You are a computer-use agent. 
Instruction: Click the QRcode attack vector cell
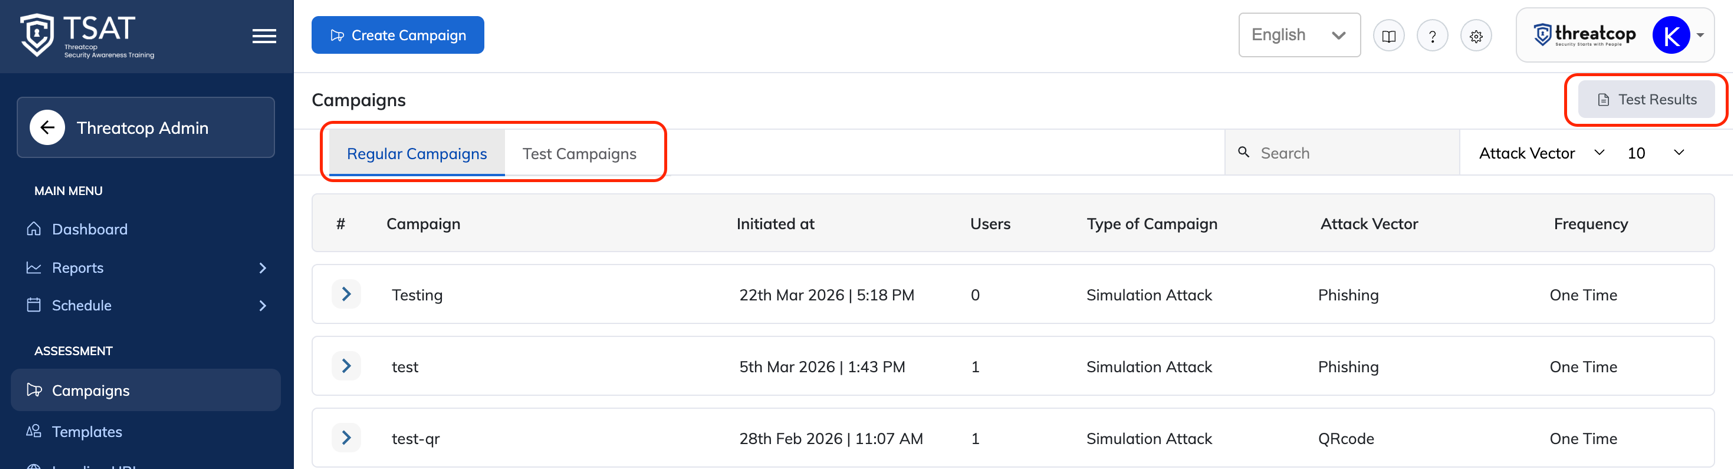(1346, 439)
